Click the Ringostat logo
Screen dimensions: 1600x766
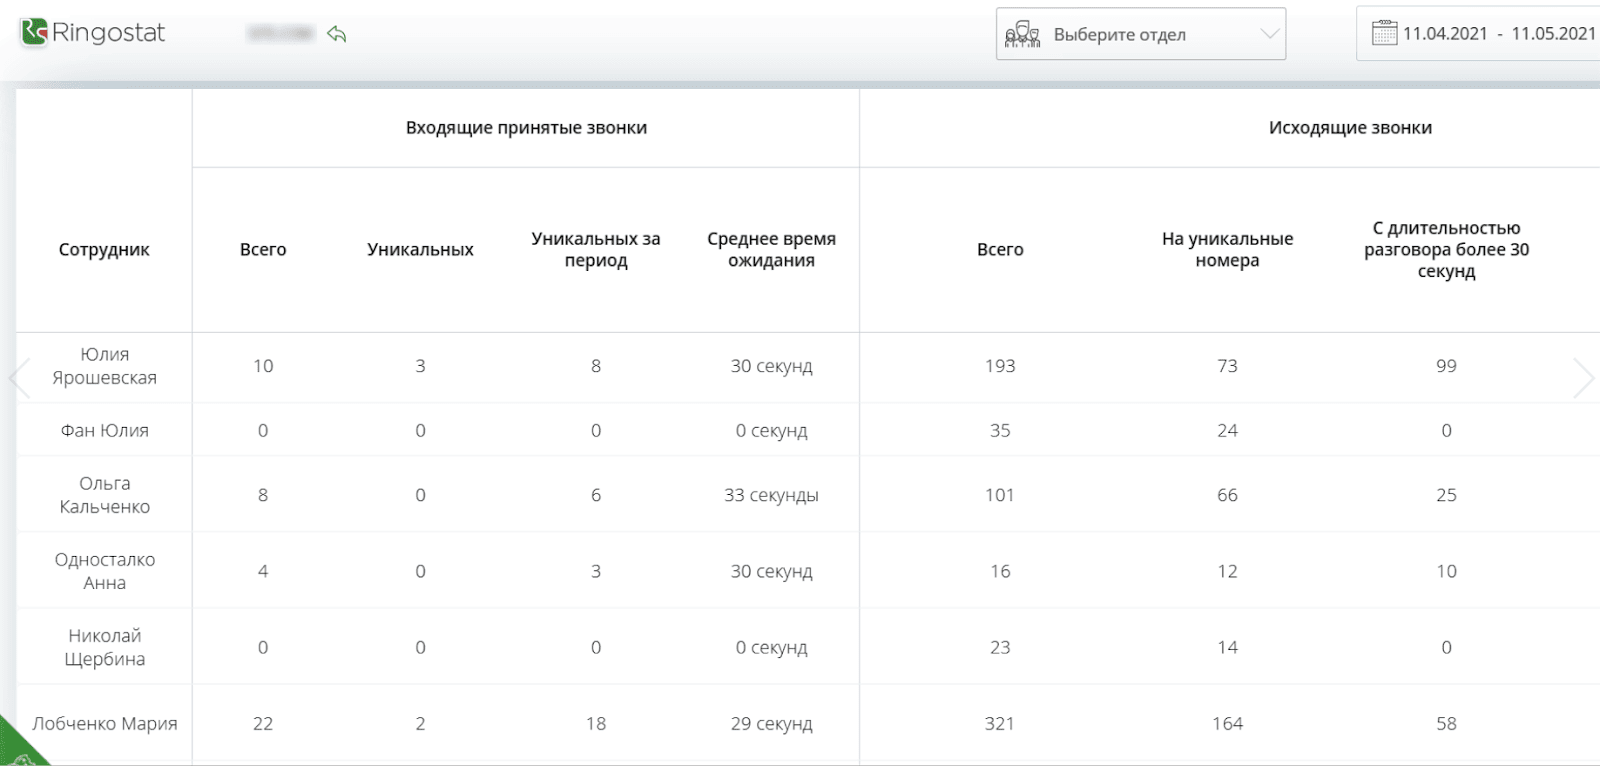coord(93,33)
